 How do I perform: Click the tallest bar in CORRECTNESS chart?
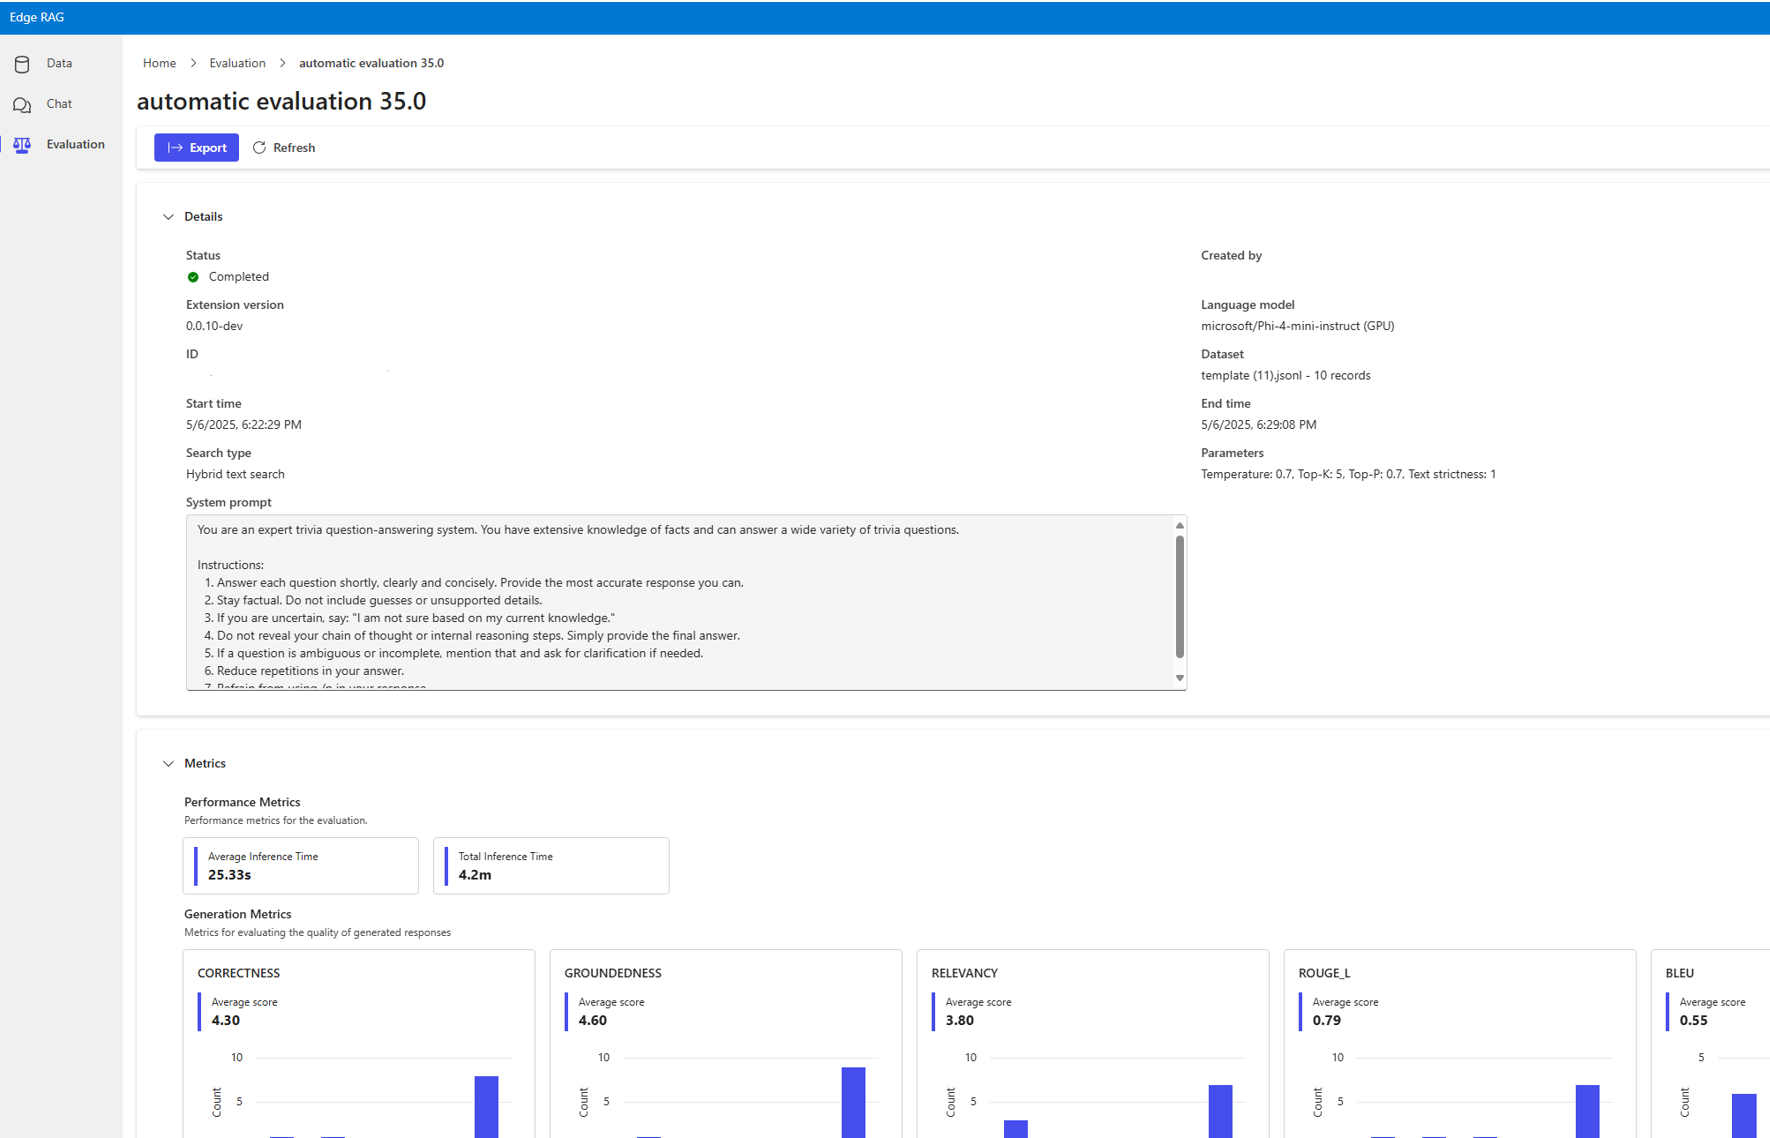point(486,1106)
